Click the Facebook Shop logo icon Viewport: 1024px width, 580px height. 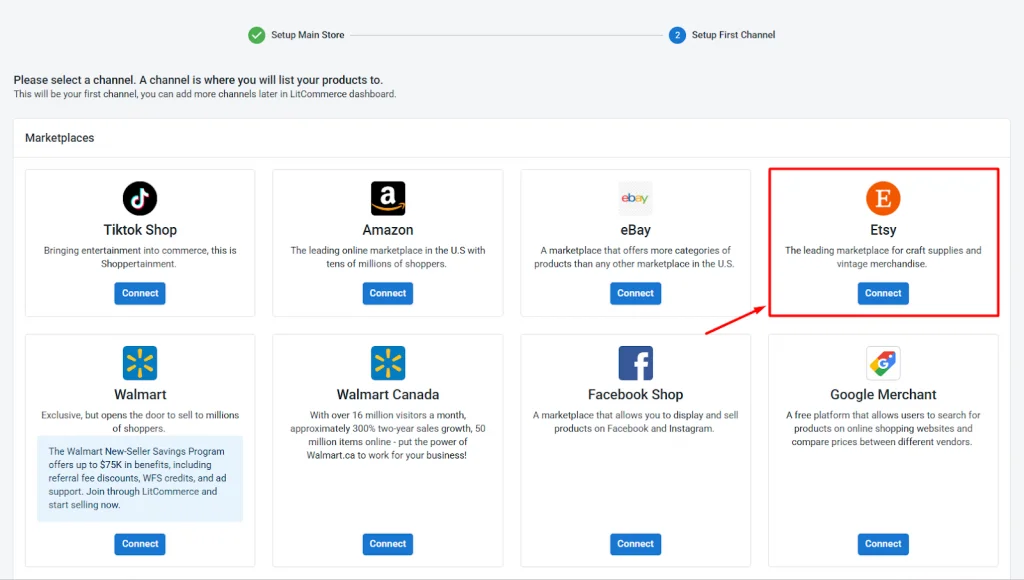[635, 363]
